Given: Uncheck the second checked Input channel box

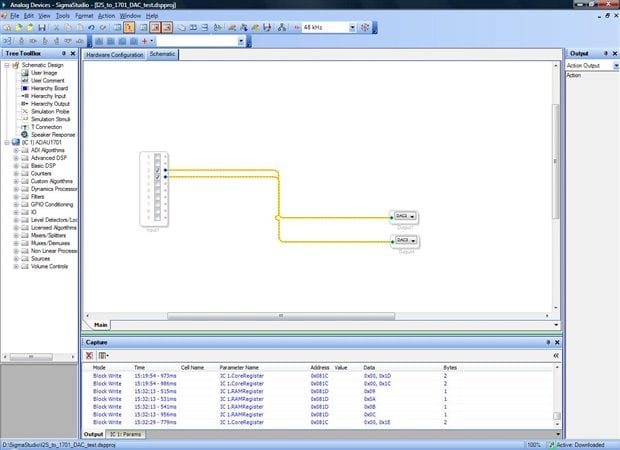Looking at the screenshot, I should tap(157, 177).
